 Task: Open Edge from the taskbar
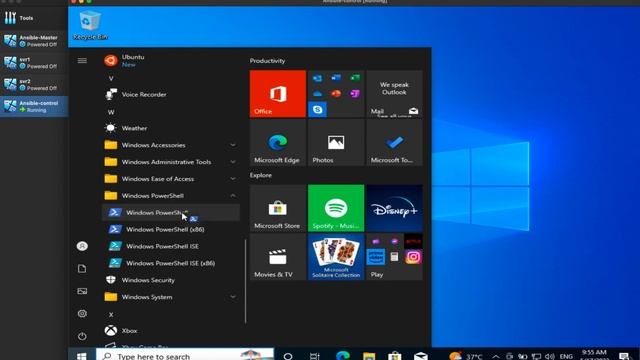(x=342, y=356)
